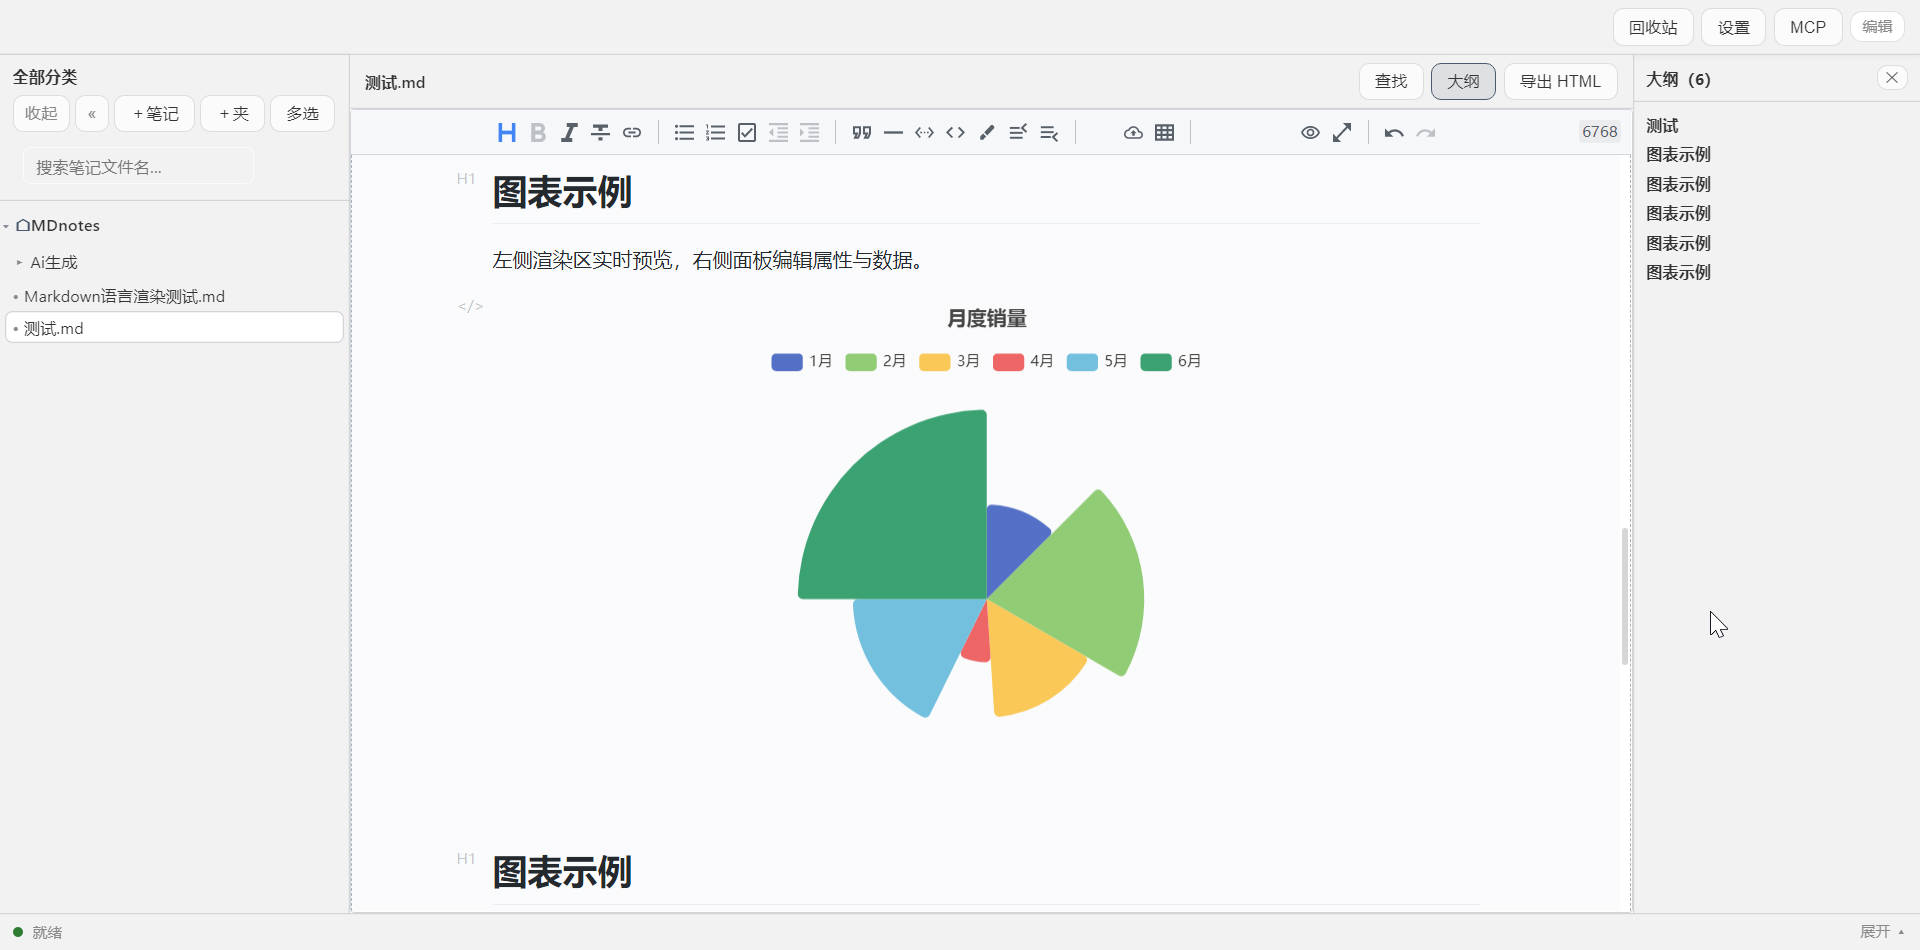Viewport: 1920px width, 950px height.
Task: Create a new note with +笔记
Action: tap(155, 113)
